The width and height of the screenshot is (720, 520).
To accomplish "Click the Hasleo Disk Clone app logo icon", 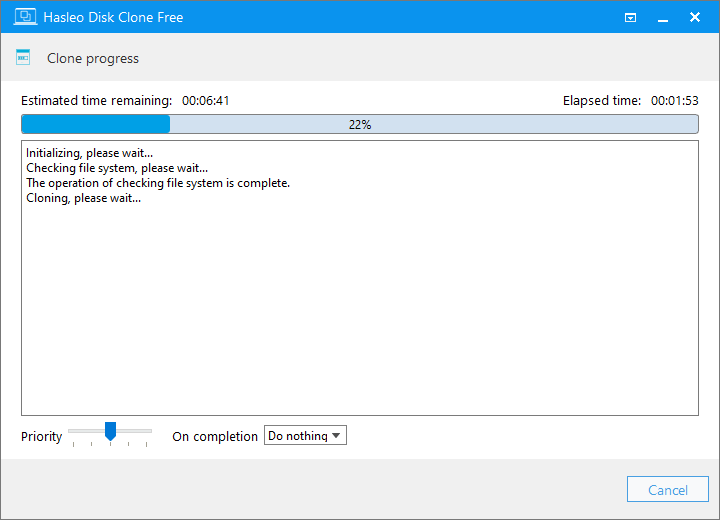I will tap(25, 17).
